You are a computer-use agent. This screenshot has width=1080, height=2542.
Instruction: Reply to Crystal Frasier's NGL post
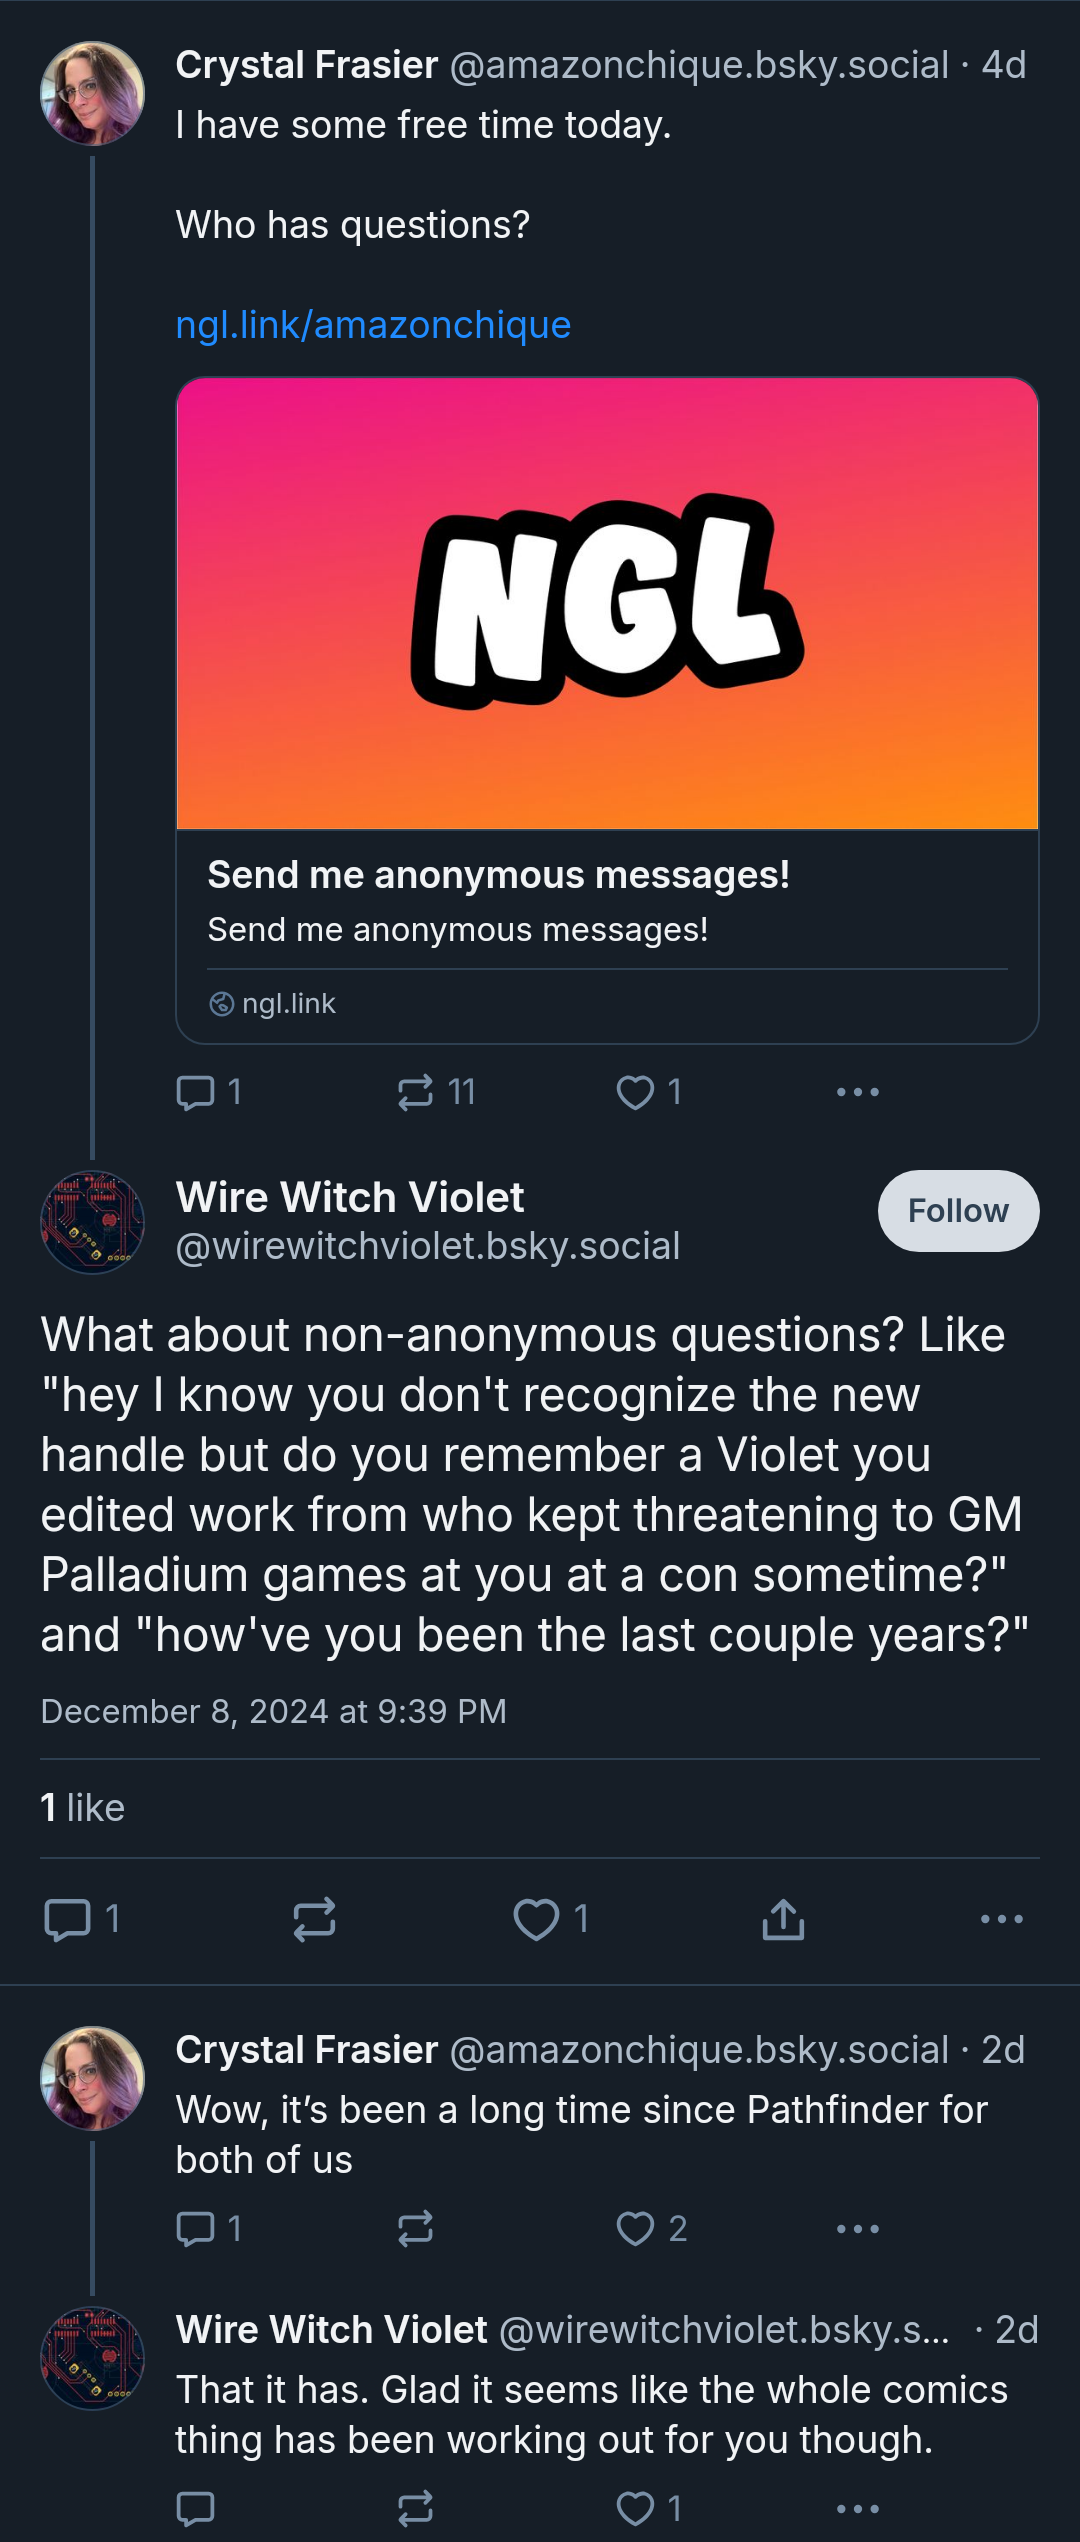click(x=208, y=1092)
